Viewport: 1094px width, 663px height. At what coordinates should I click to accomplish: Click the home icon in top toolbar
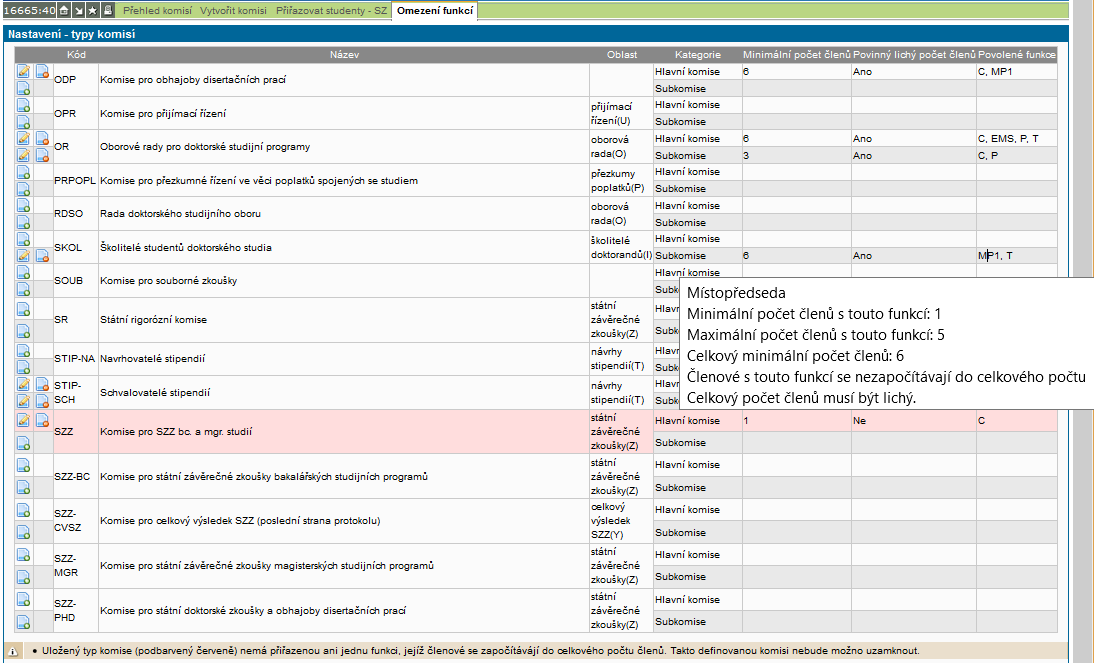[x=64, y=11]
